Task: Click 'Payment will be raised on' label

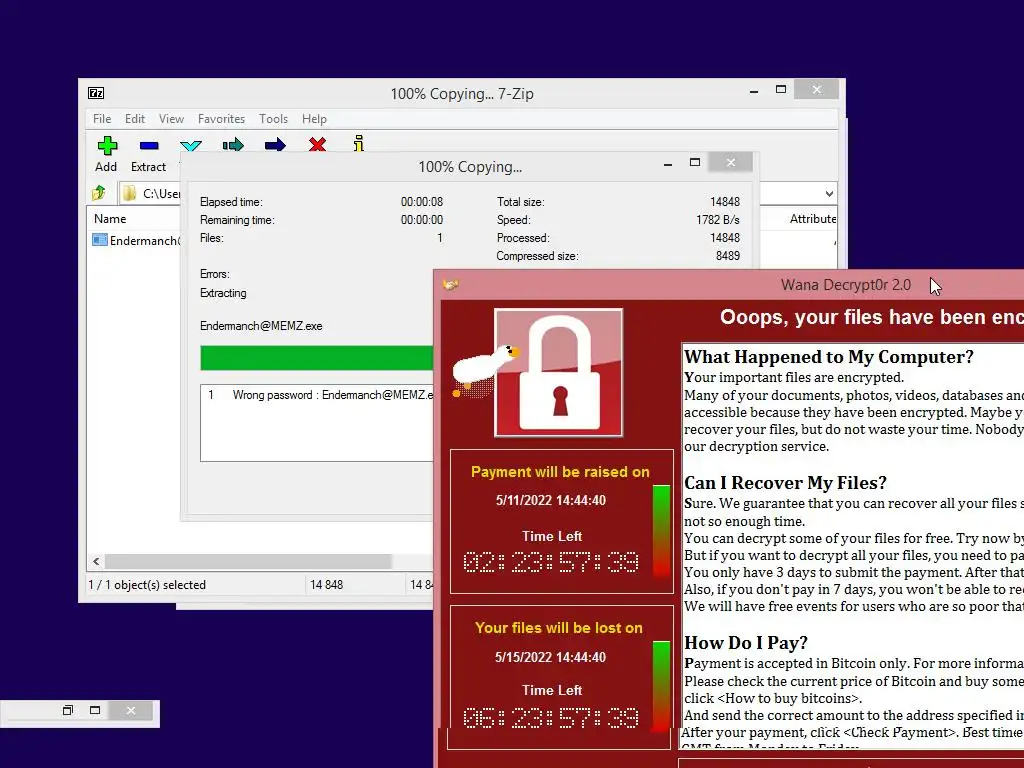Action: click(x=560, y=472)
